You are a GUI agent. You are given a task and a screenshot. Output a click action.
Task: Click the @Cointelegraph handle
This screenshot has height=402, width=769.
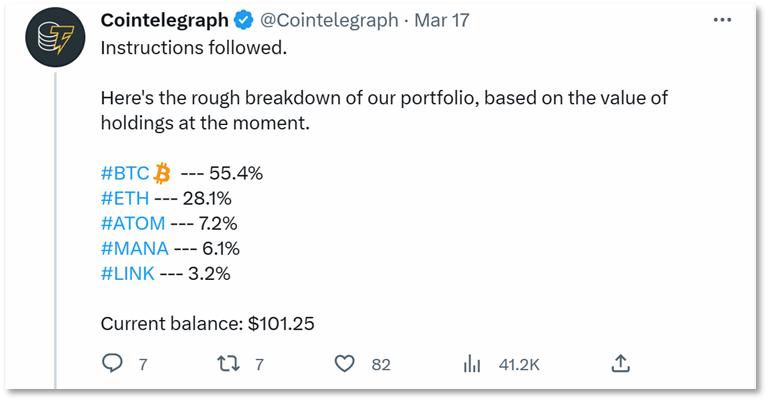[329, 20]
